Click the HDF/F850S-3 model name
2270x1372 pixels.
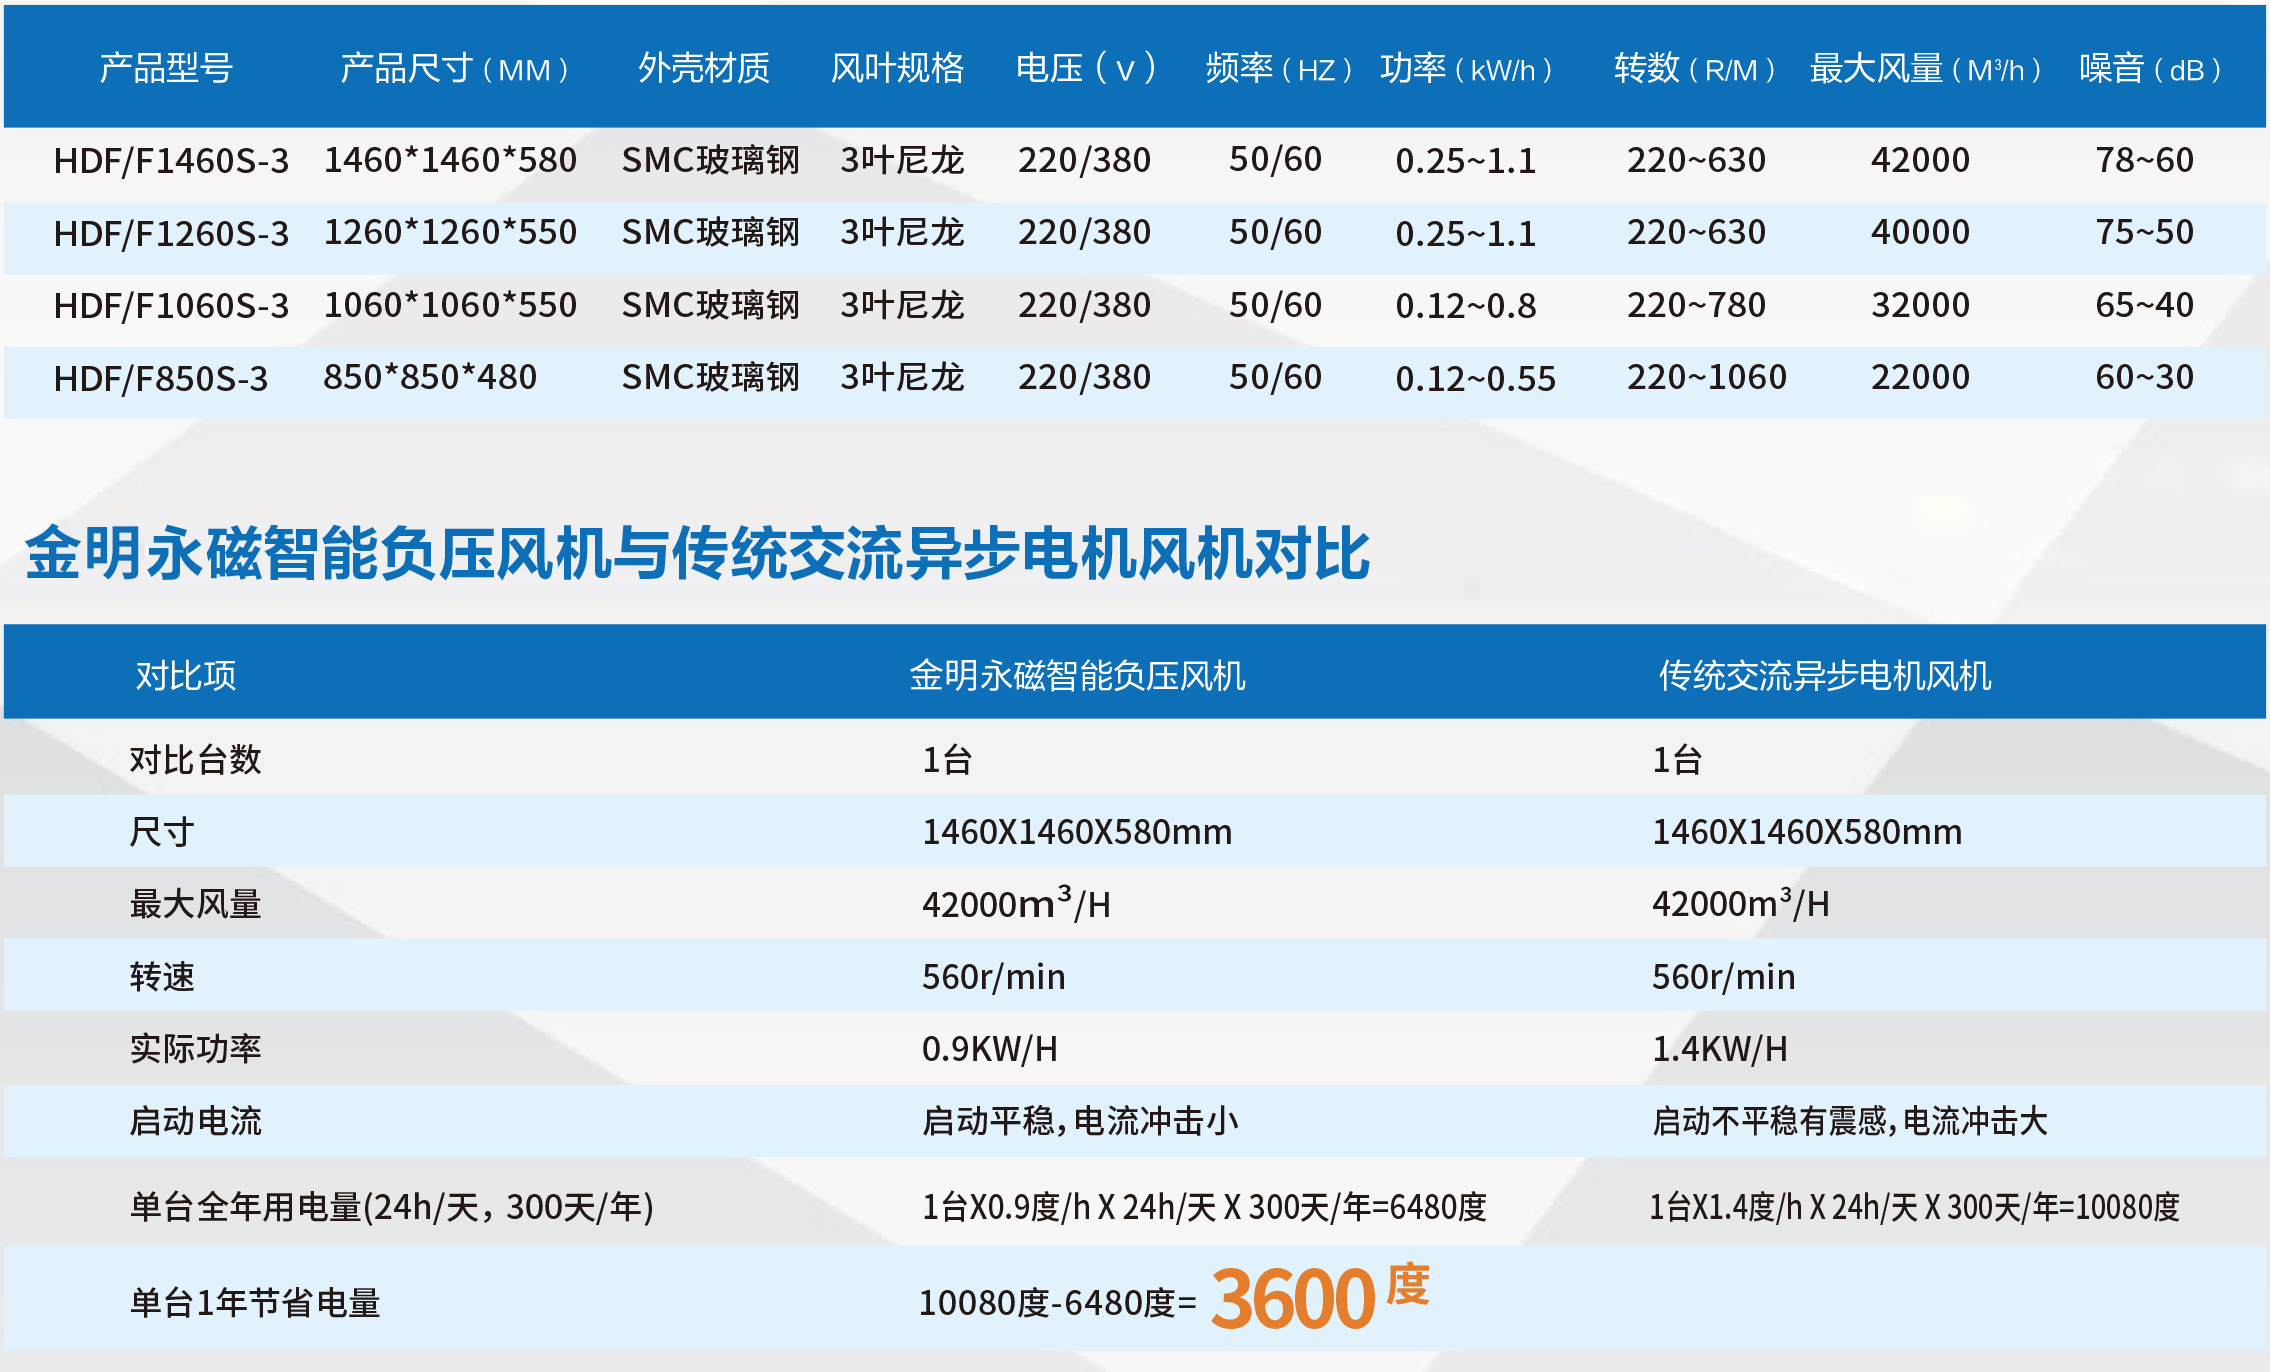[160, 378]
